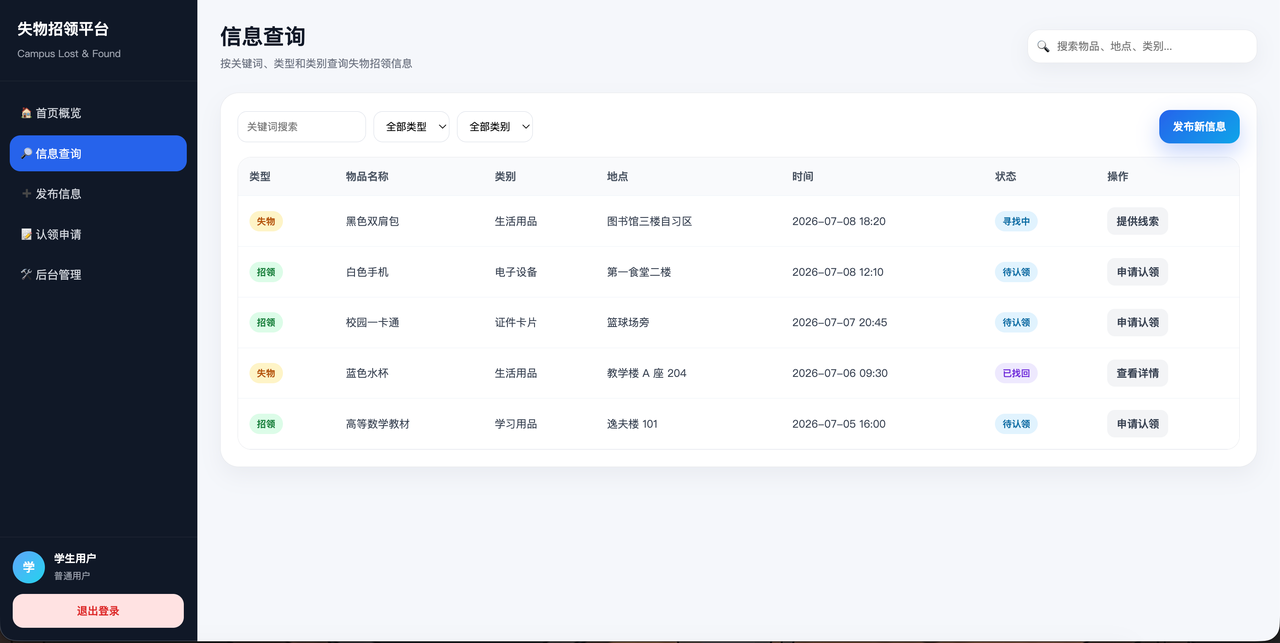Click the 退出登录 button
Viewport: 1280px width, 643px height.
pyautogui.click(x=98, y=611)
